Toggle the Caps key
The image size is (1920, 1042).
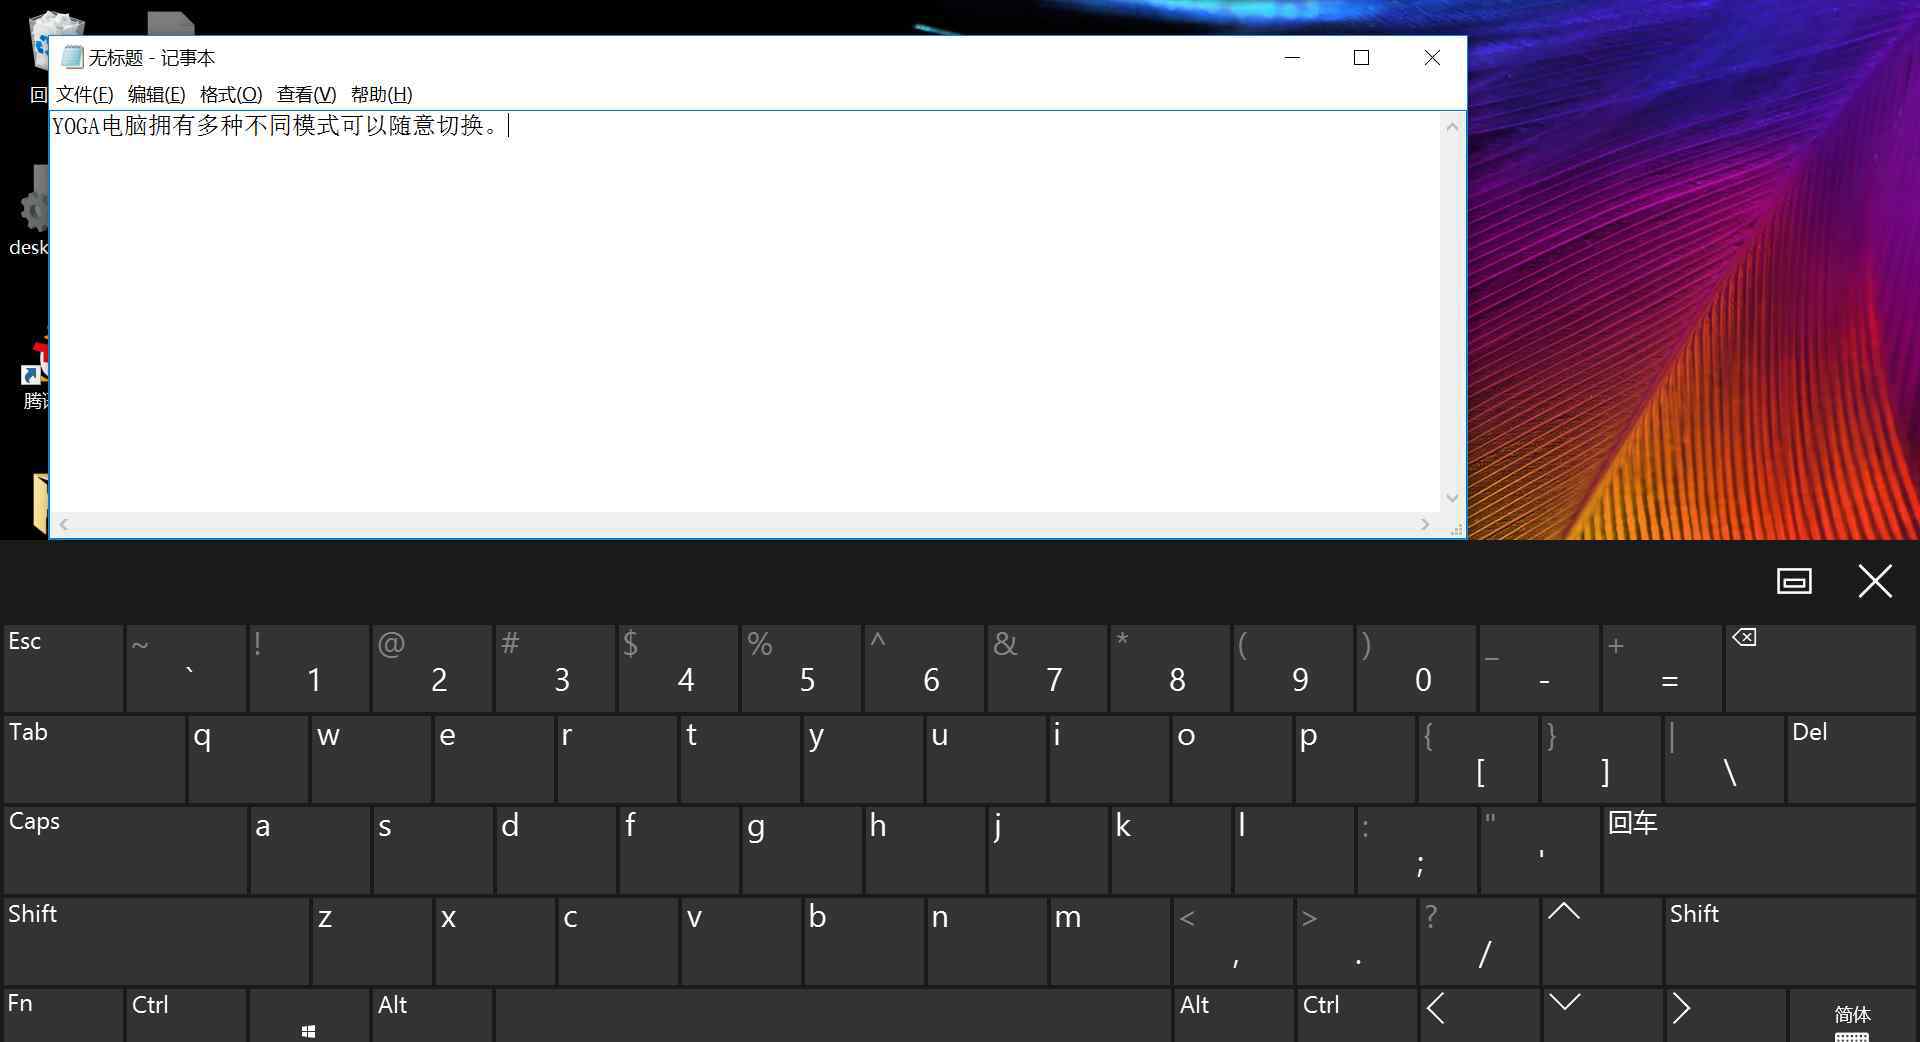coord(125,850)
